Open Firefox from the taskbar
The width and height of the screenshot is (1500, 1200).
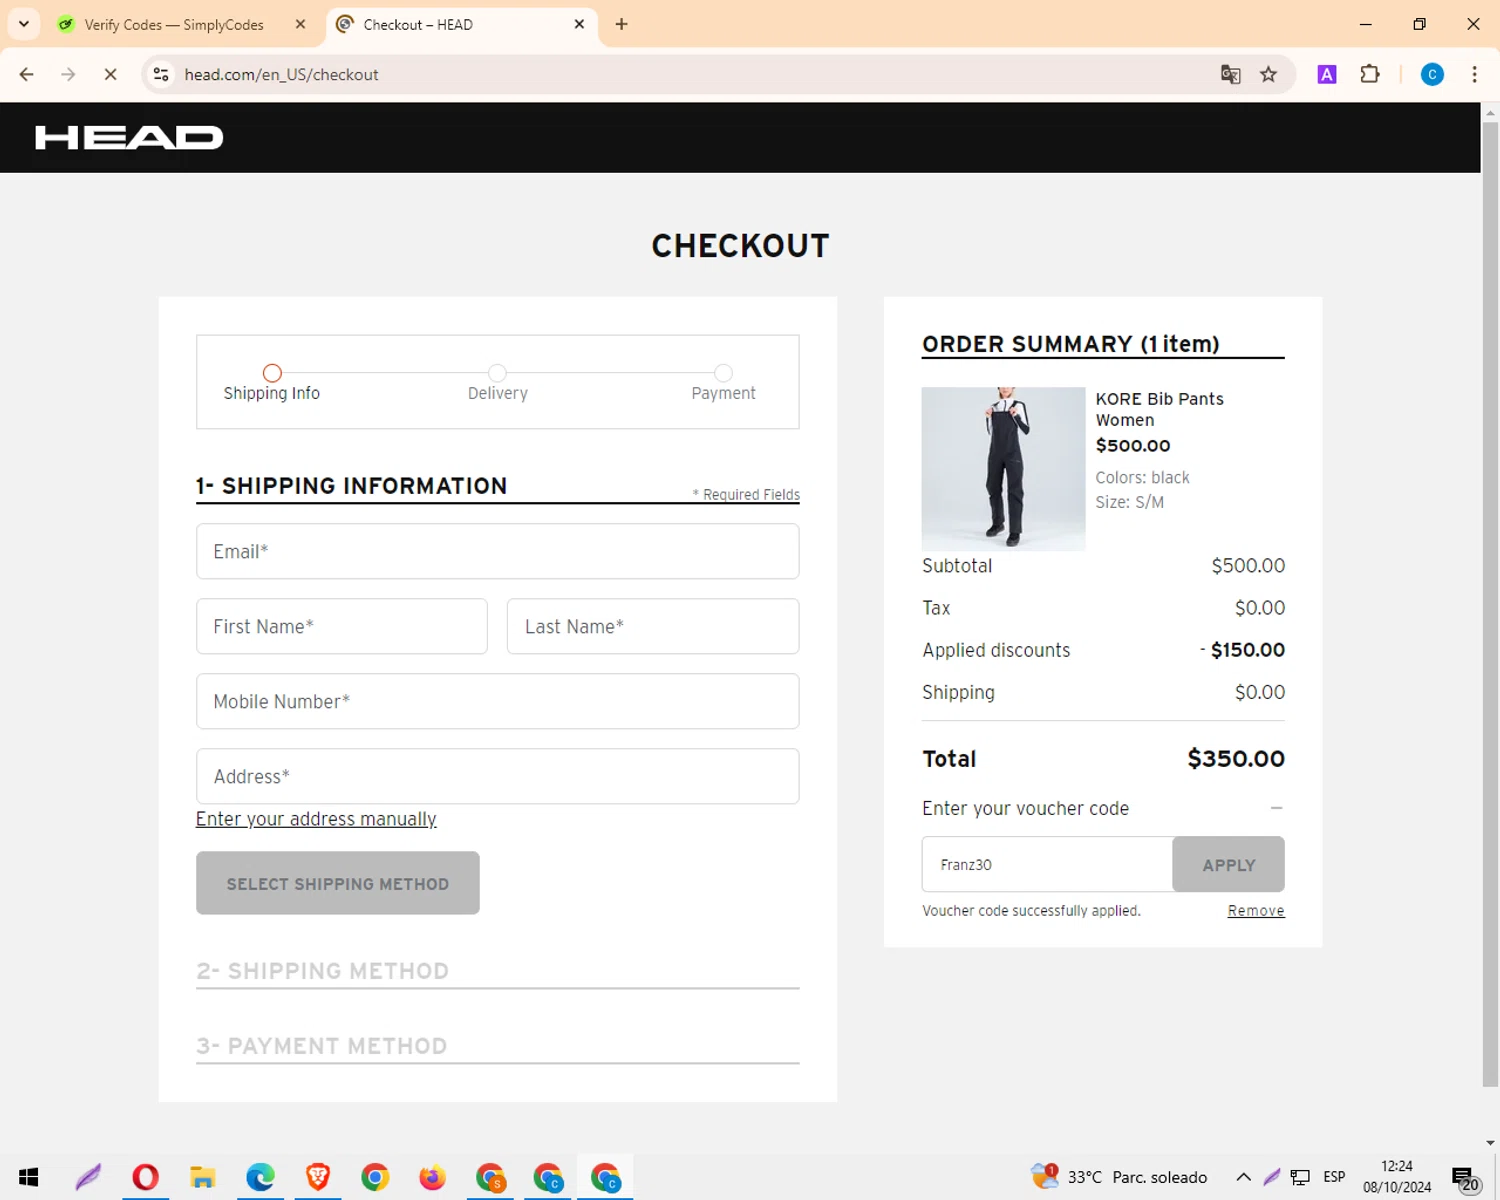coord(433,1177)
